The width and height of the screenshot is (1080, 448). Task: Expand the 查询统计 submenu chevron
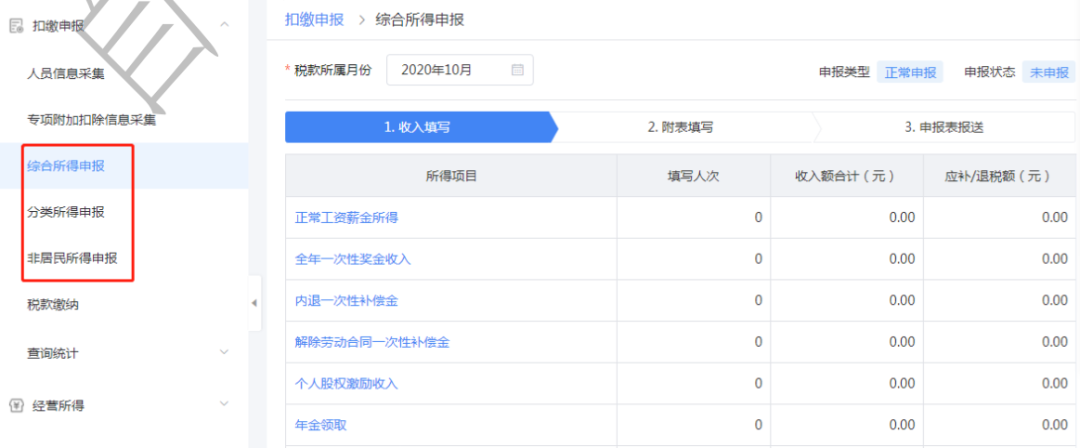224,352
